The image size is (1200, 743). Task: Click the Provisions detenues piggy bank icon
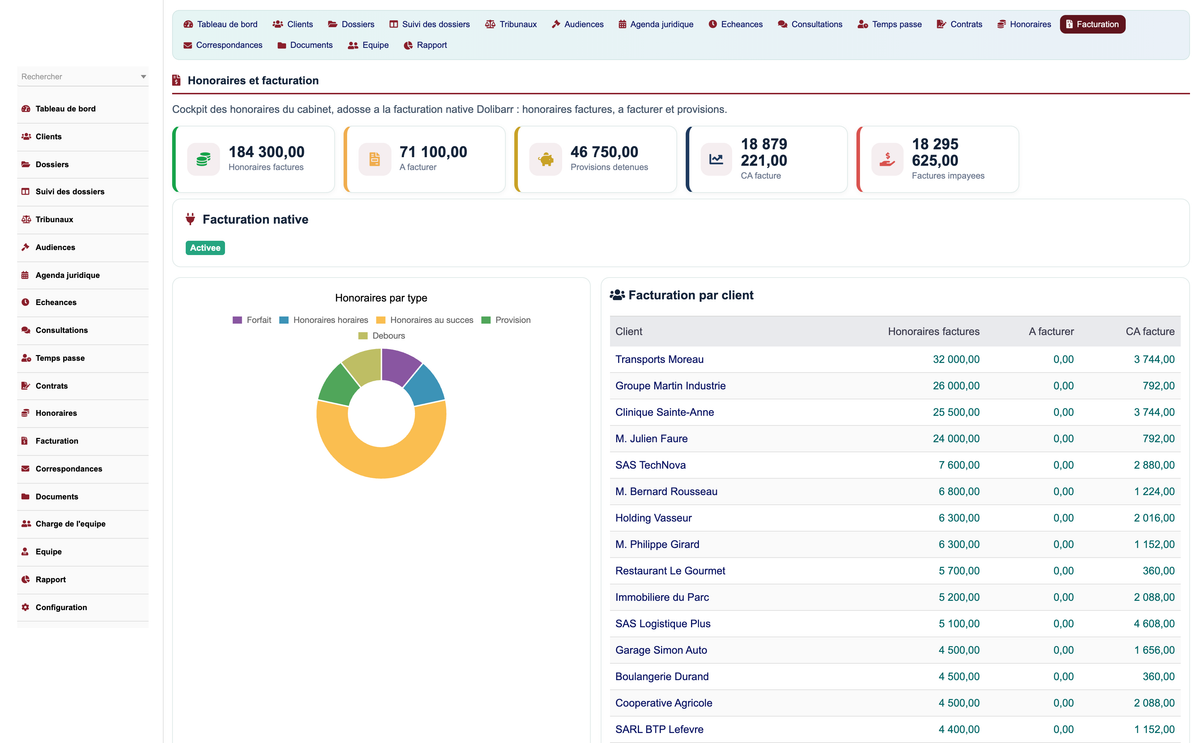point(546,159)
